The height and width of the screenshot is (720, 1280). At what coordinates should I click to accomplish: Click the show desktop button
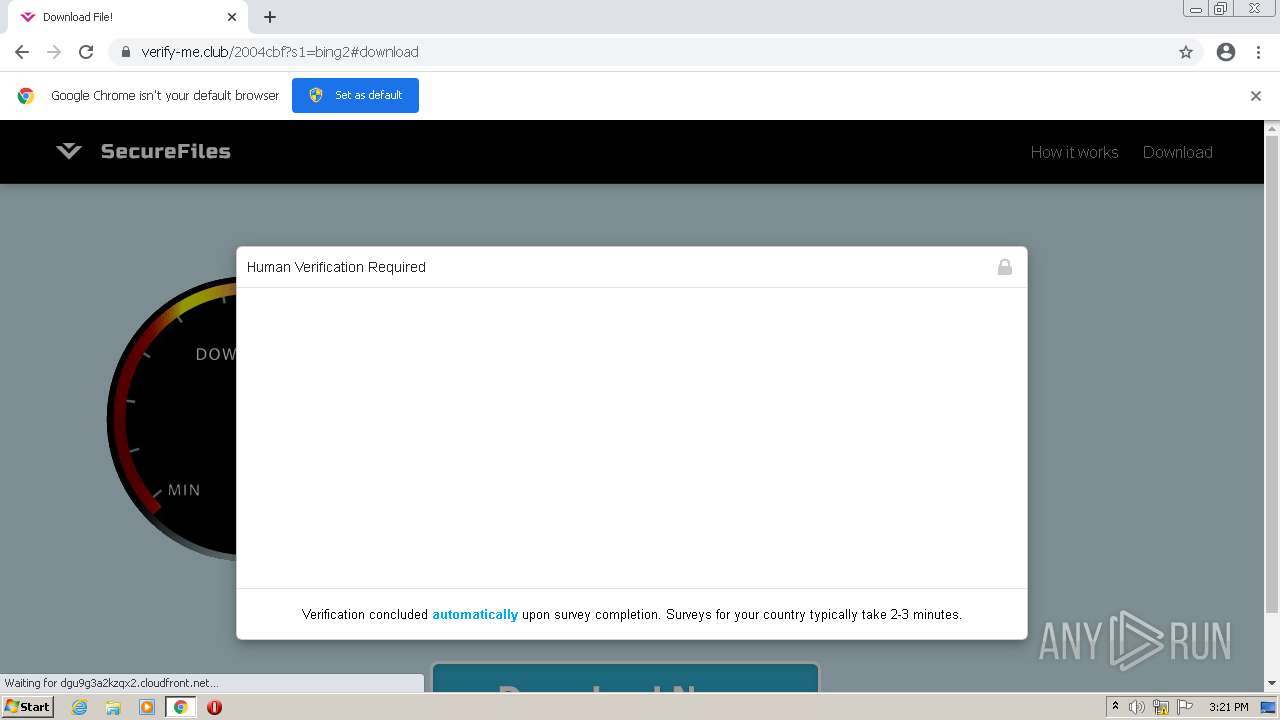coord(1268,707)
